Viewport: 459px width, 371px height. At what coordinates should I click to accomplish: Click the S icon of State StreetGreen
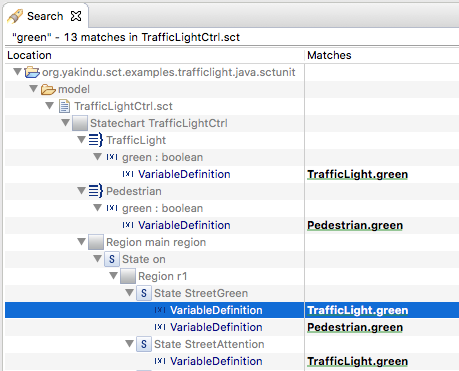click(144, 293)
